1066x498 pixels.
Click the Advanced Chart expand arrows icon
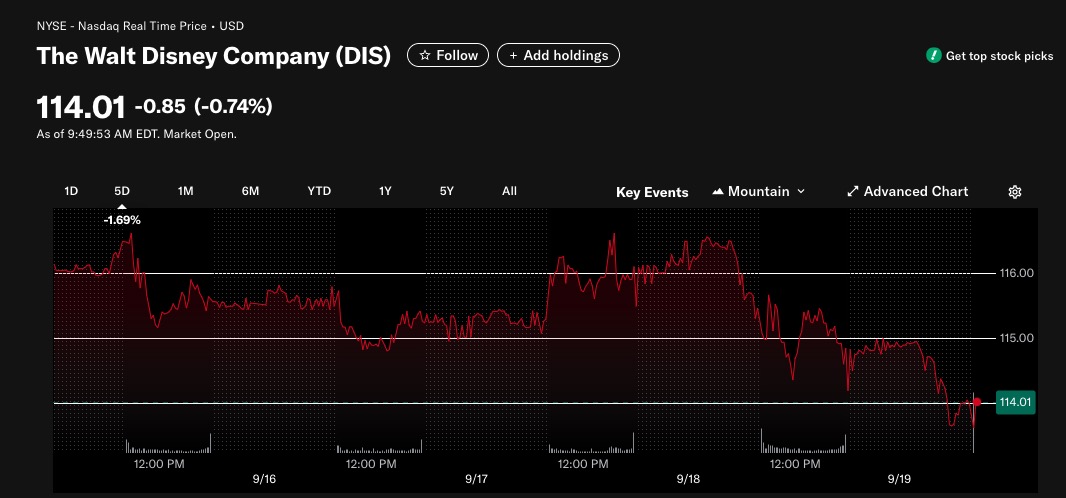pyautogui.click(x=853, y=192)
